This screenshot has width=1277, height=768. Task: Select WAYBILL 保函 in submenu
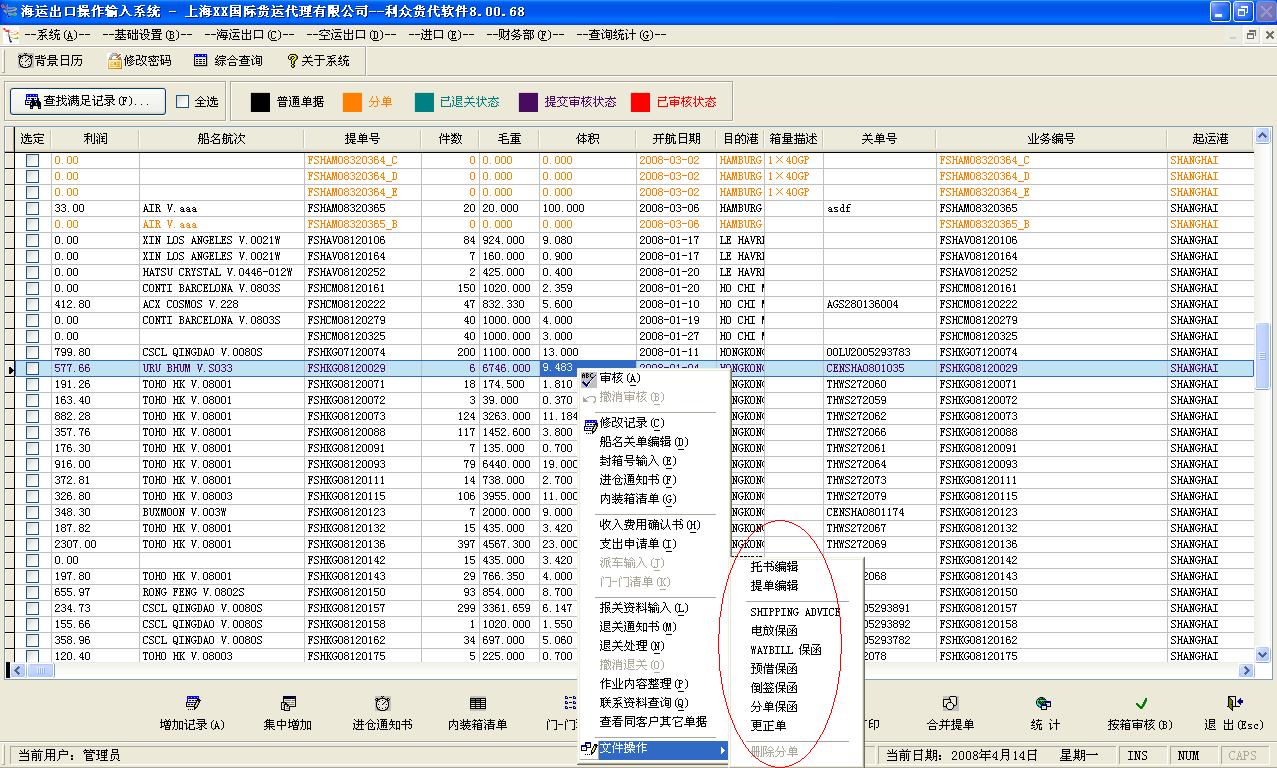pos(786,650)
